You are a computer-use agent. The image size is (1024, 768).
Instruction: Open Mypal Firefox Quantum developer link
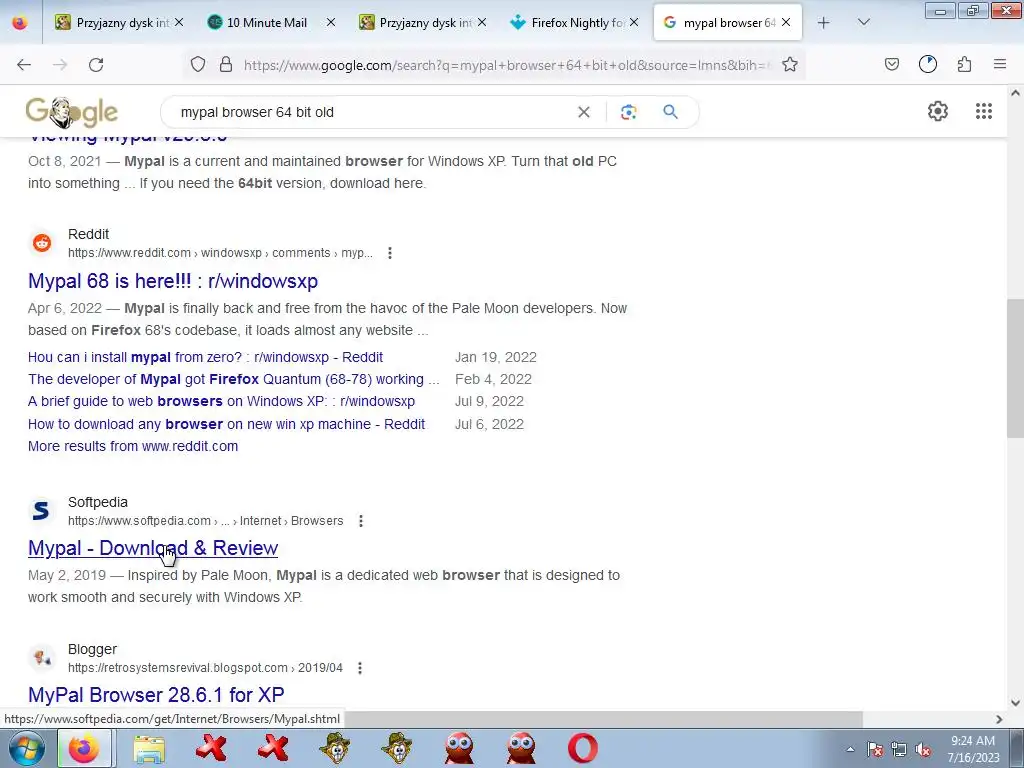pyautogui.click(x=234, y=379)
